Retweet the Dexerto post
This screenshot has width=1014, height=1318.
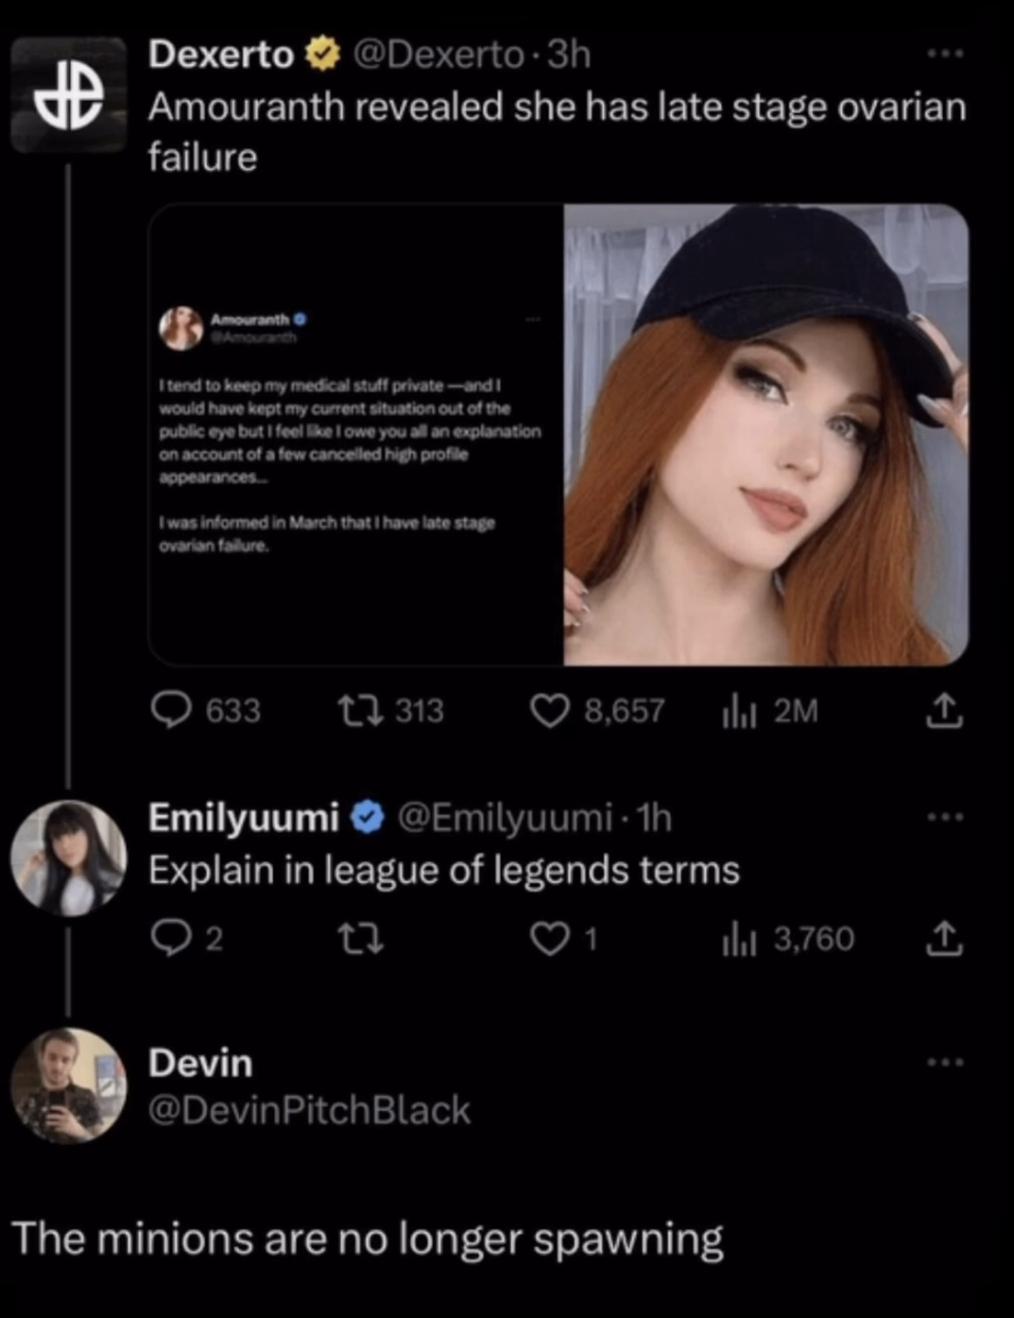point(355,710)
